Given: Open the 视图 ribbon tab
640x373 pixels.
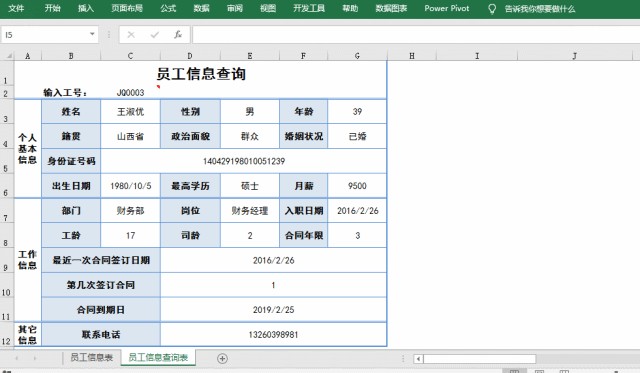Looking at the screenshot, I should pyautogui.click(x=268, y=8).
